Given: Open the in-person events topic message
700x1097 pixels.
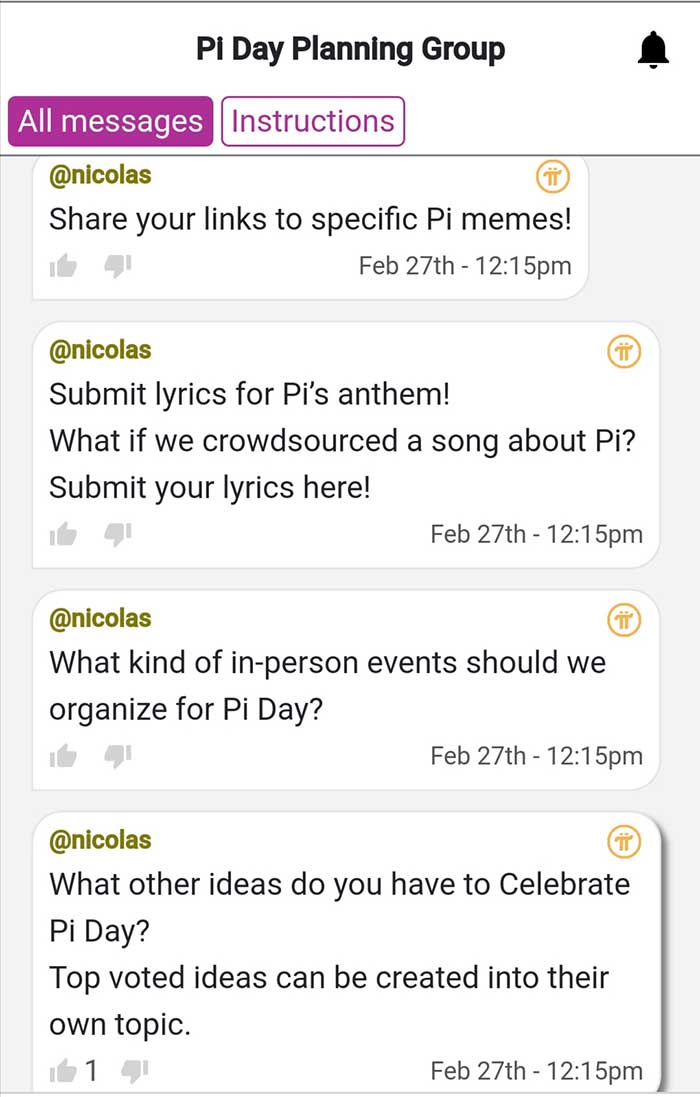Looking at the screenshot, I should pyautogui.click(x=327, y=686).
